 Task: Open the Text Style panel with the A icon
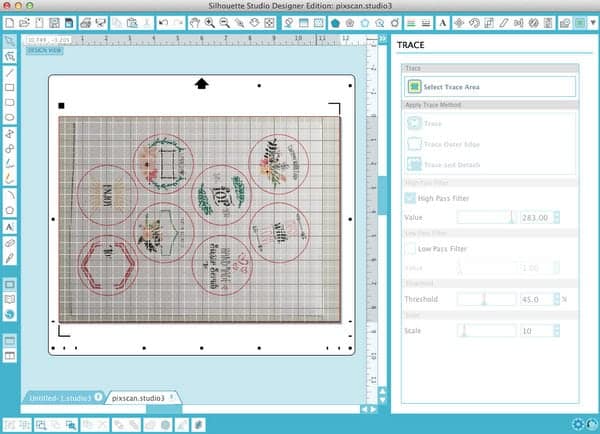tap(443, 23)
